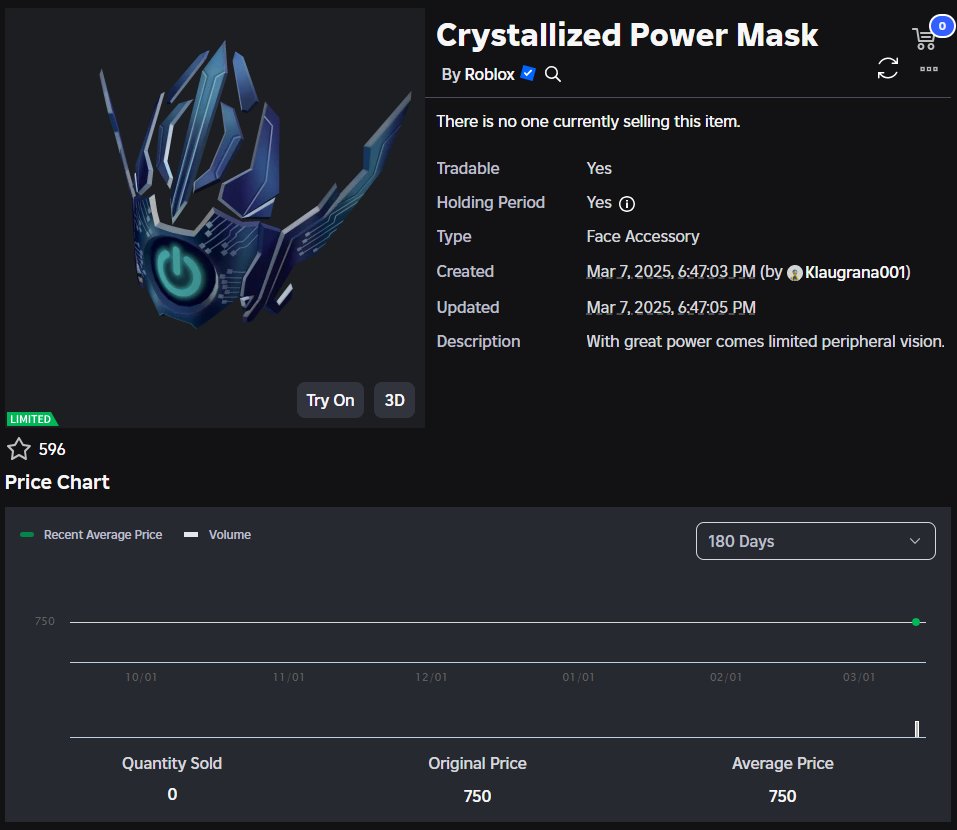Click the Face Accessory type value
This screenshot has width=957, height=830.
[x=643, y=237]
